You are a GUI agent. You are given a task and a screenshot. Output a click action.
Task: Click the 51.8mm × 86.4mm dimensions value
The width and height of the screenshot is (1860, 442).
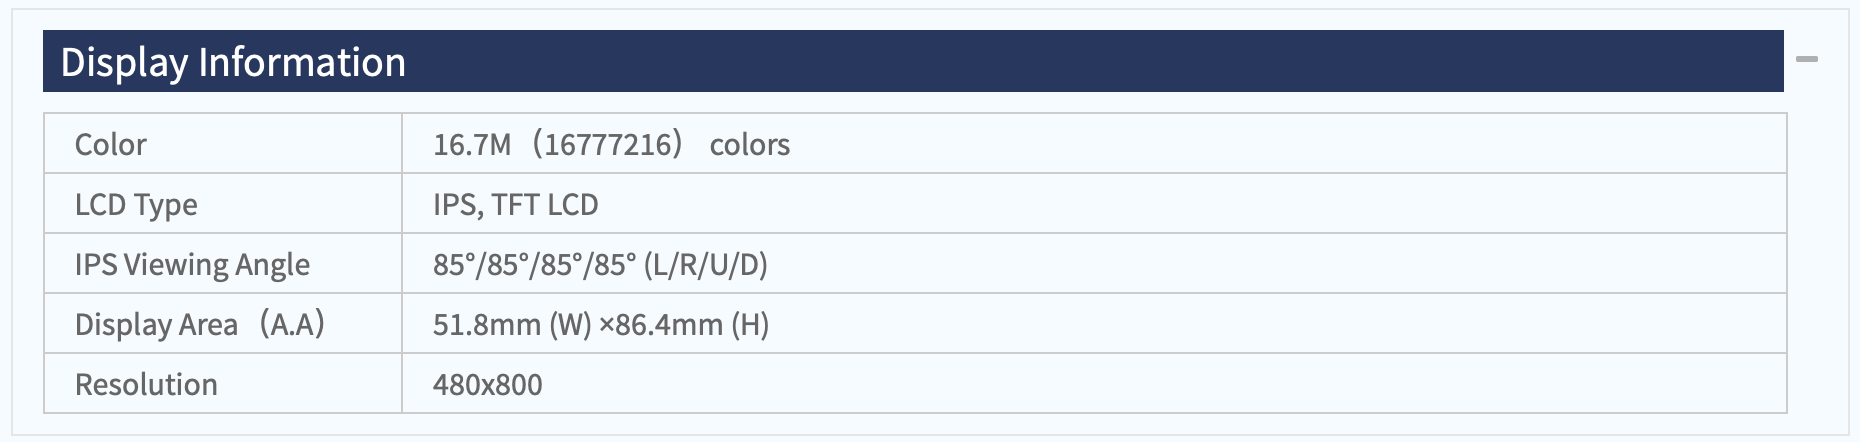click(601, 324)
